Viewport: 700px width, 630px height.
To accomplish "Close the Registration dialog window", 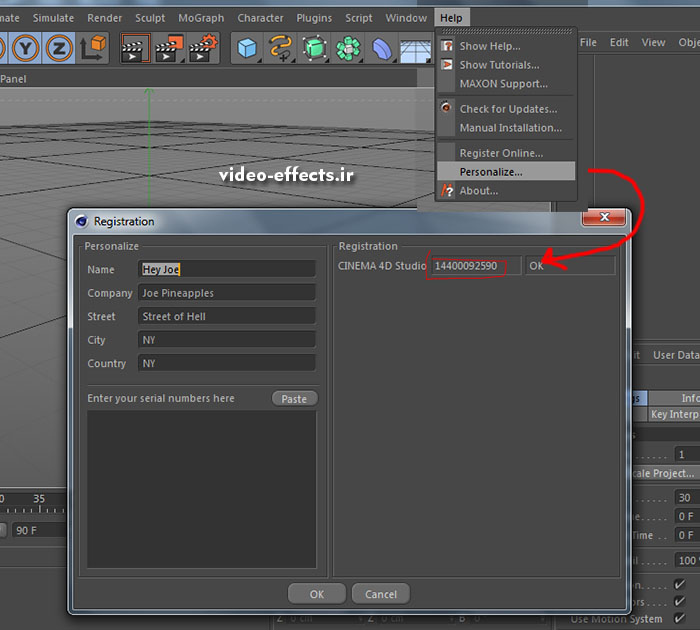I will [x=604, y=217].
